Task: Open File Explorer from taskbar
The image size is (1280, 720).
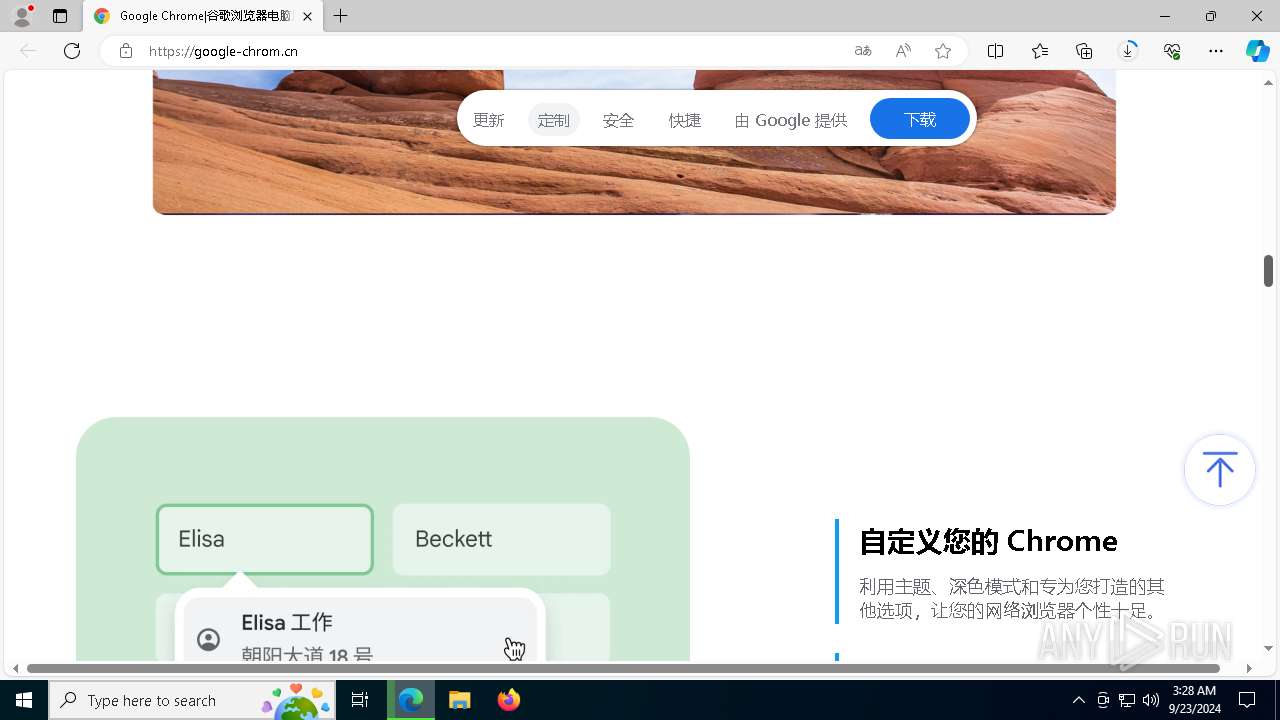Action: pos(460,700)
